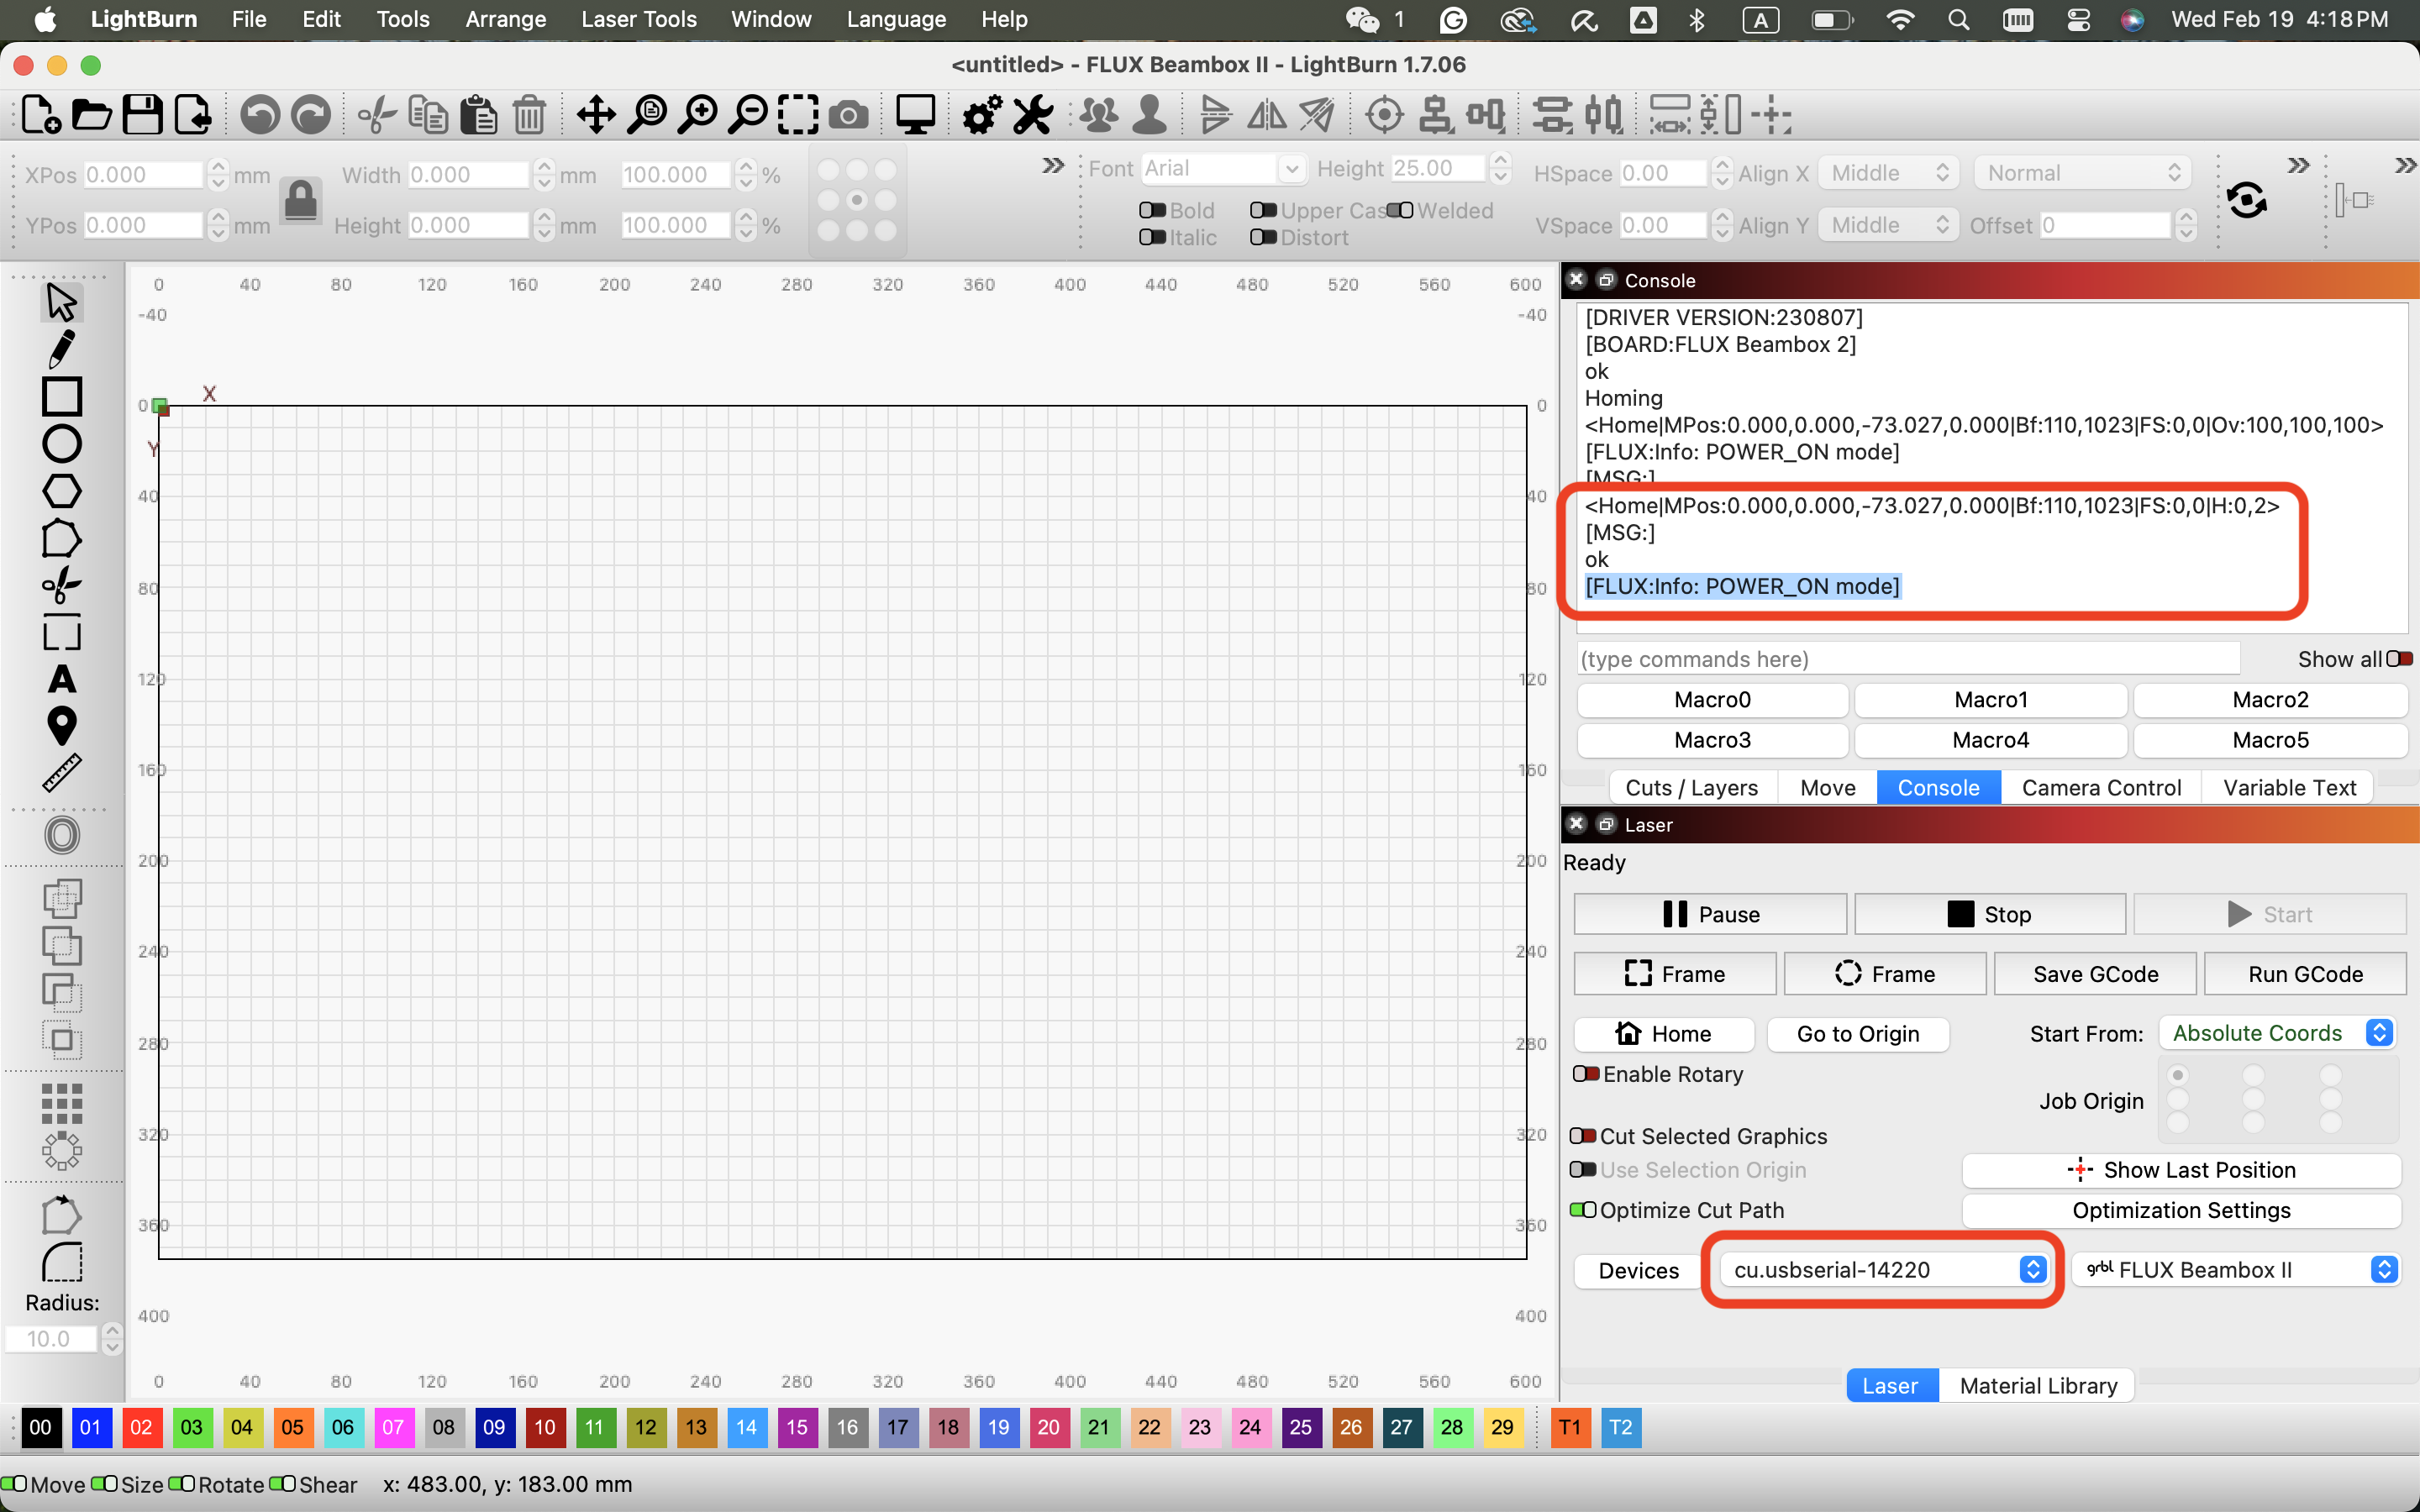Viewport: 2420px width, 1512px height.
Task: Open Align Y dropdown
Action: (1887, 225)
